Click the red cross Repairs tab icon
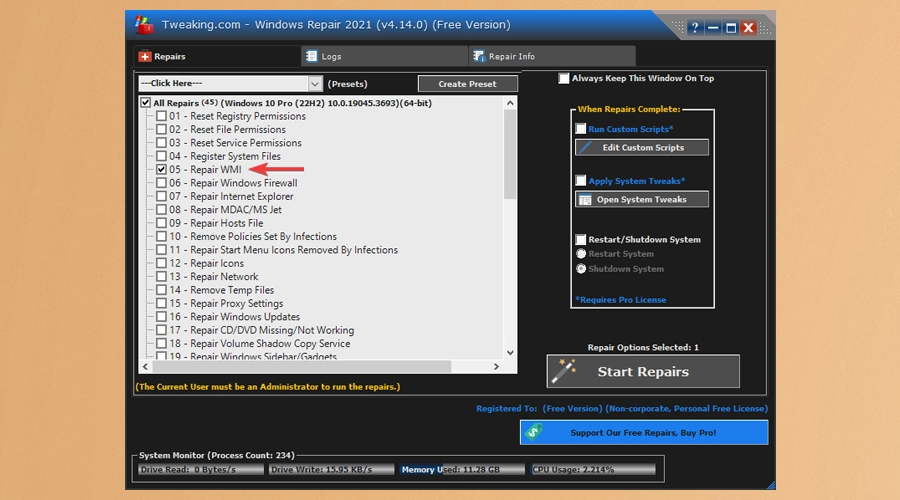The image size is (900, 500). pos(145,56)
